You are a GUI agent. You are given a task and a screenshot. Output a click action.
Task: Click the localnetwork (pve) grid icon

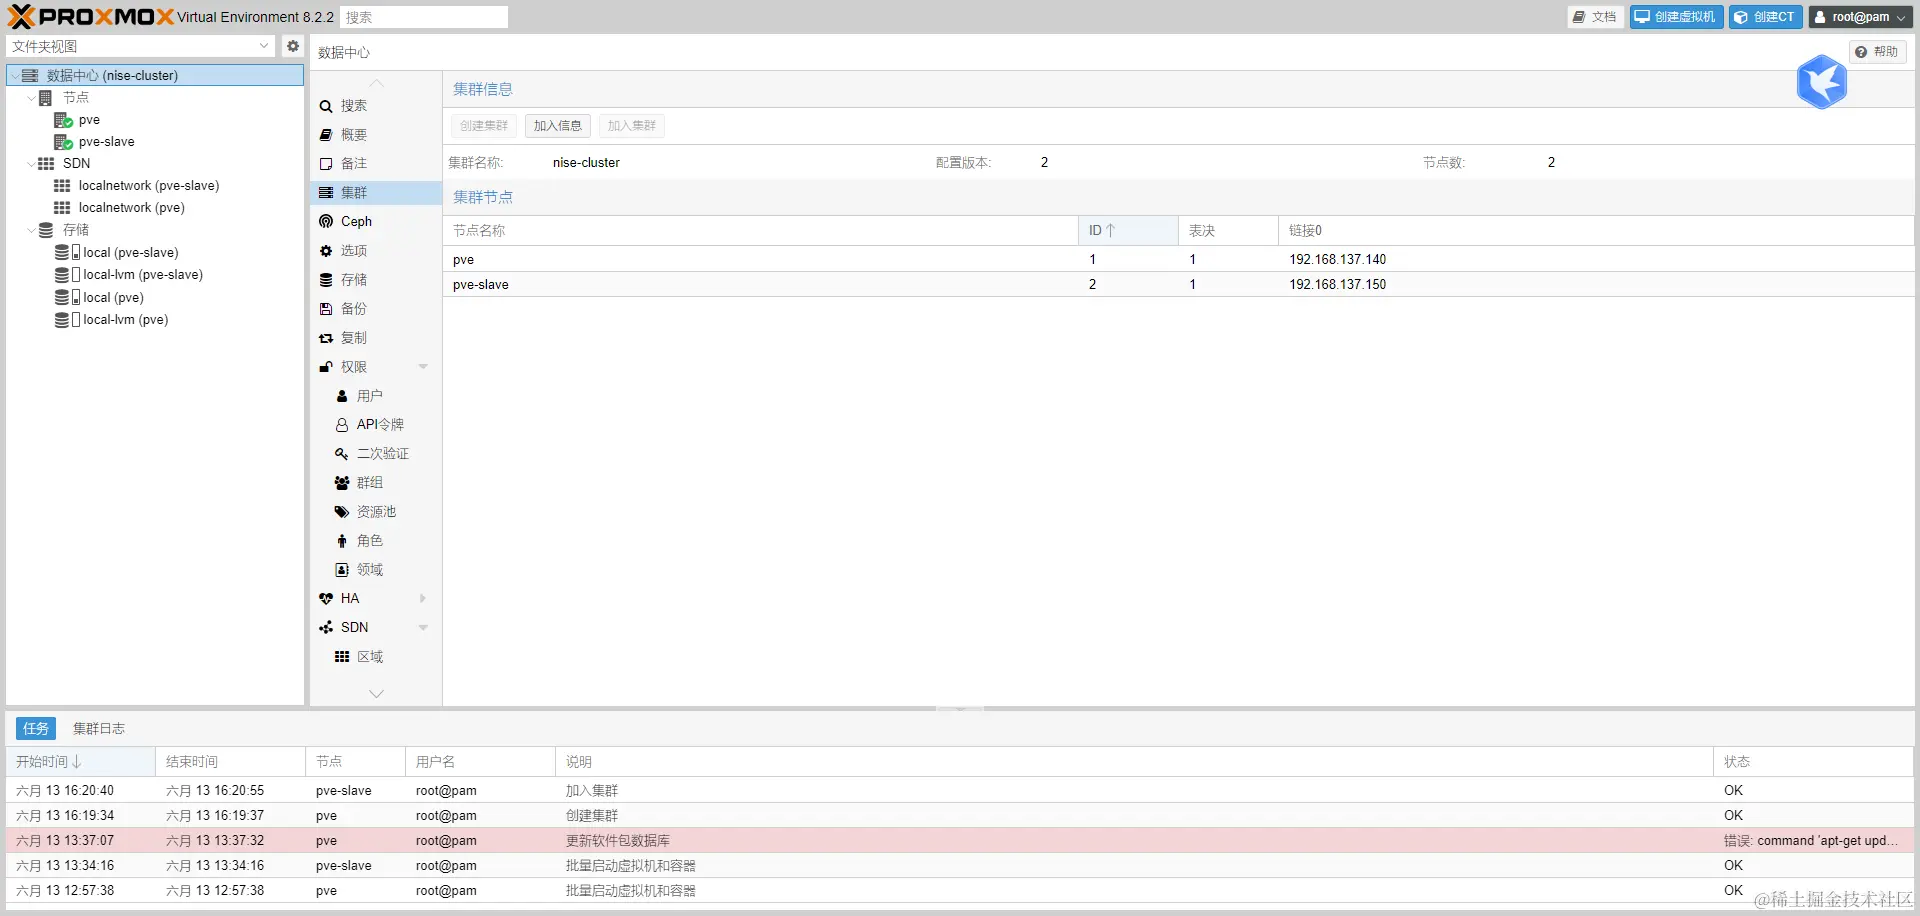(x=62, y=208)
